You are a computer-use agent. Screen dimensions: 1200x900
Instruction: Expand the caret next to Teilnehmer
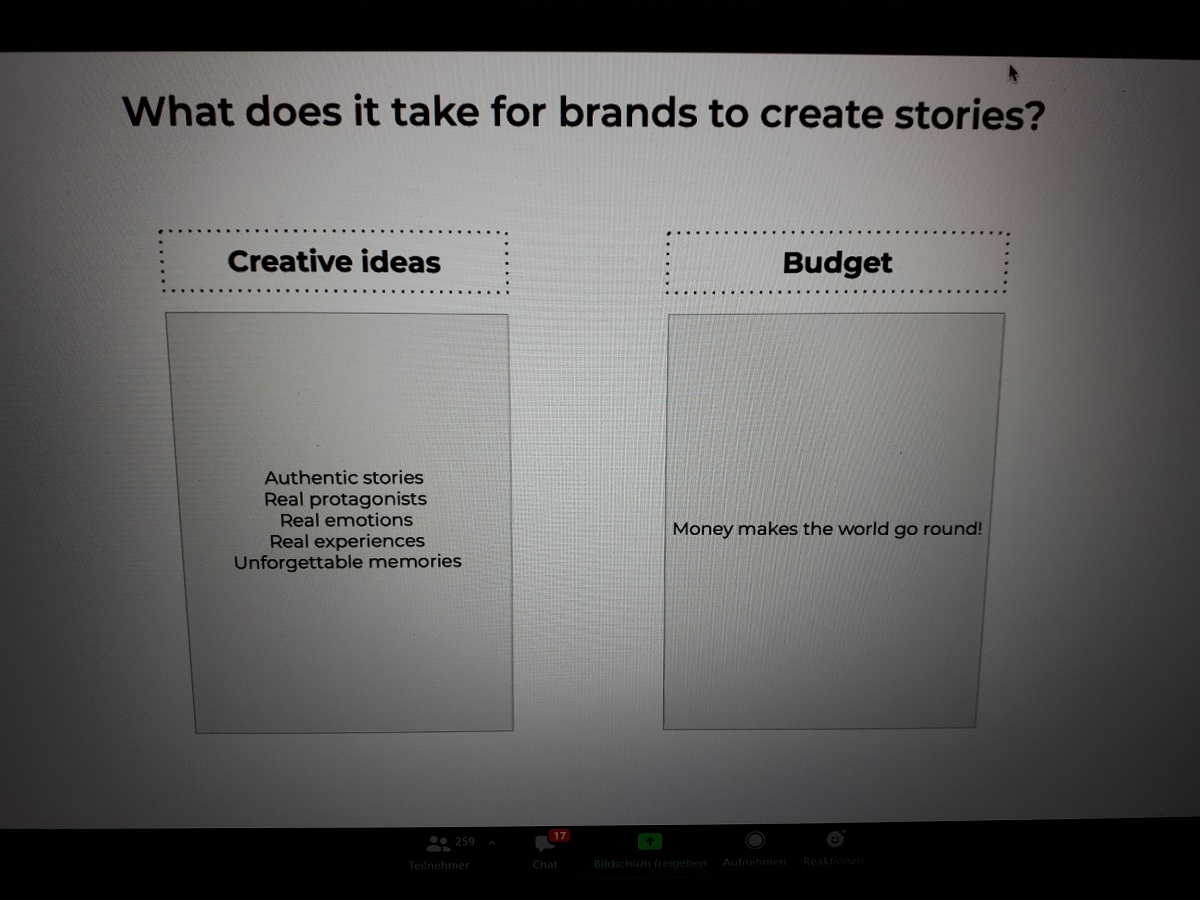491,843
